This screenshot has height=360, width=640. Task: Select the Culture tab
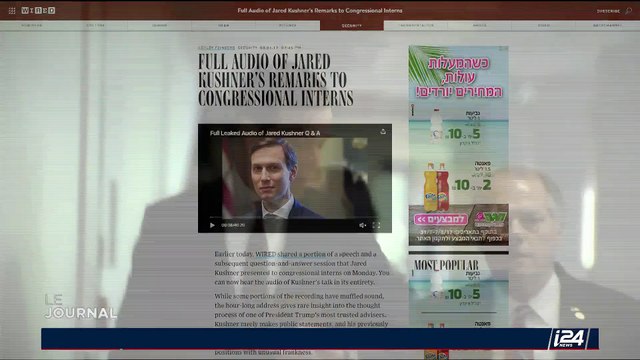[x=96, y=25]
